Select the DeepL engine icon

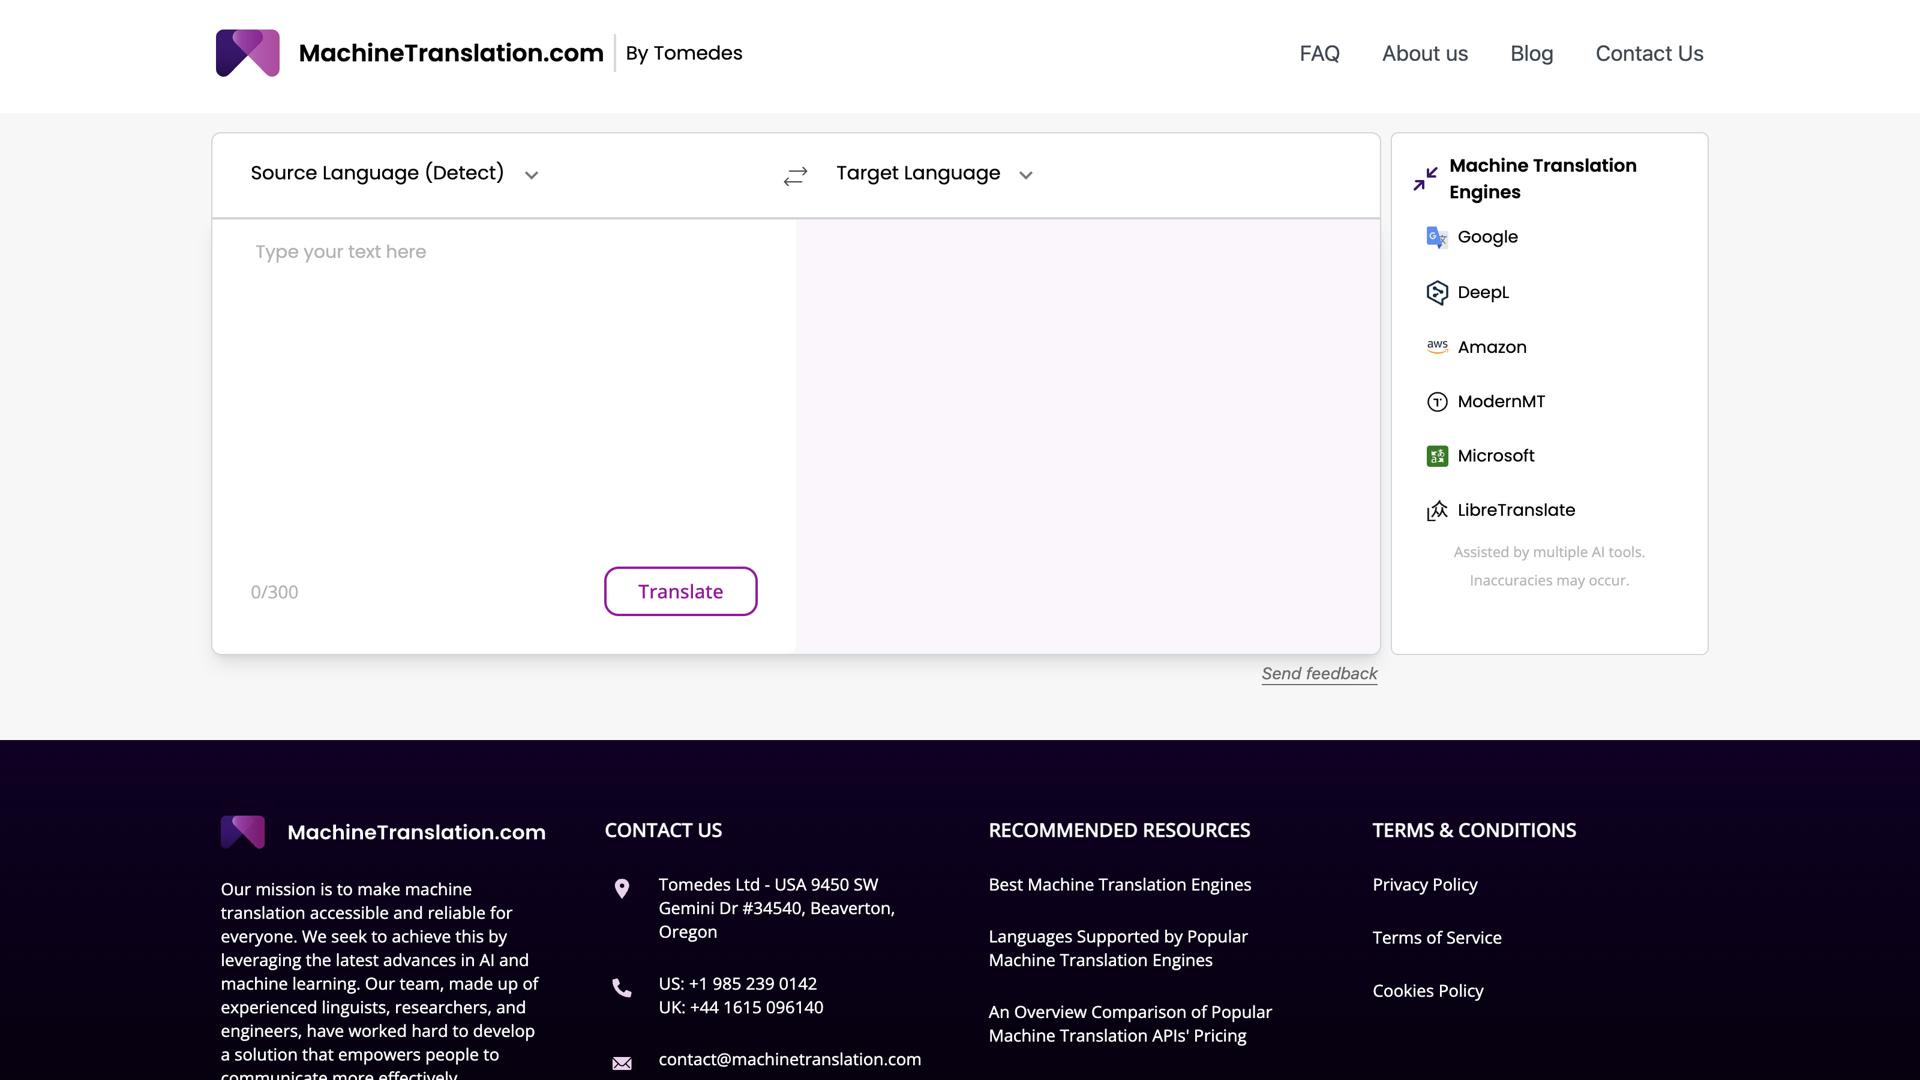click(x=1437, y=292)
